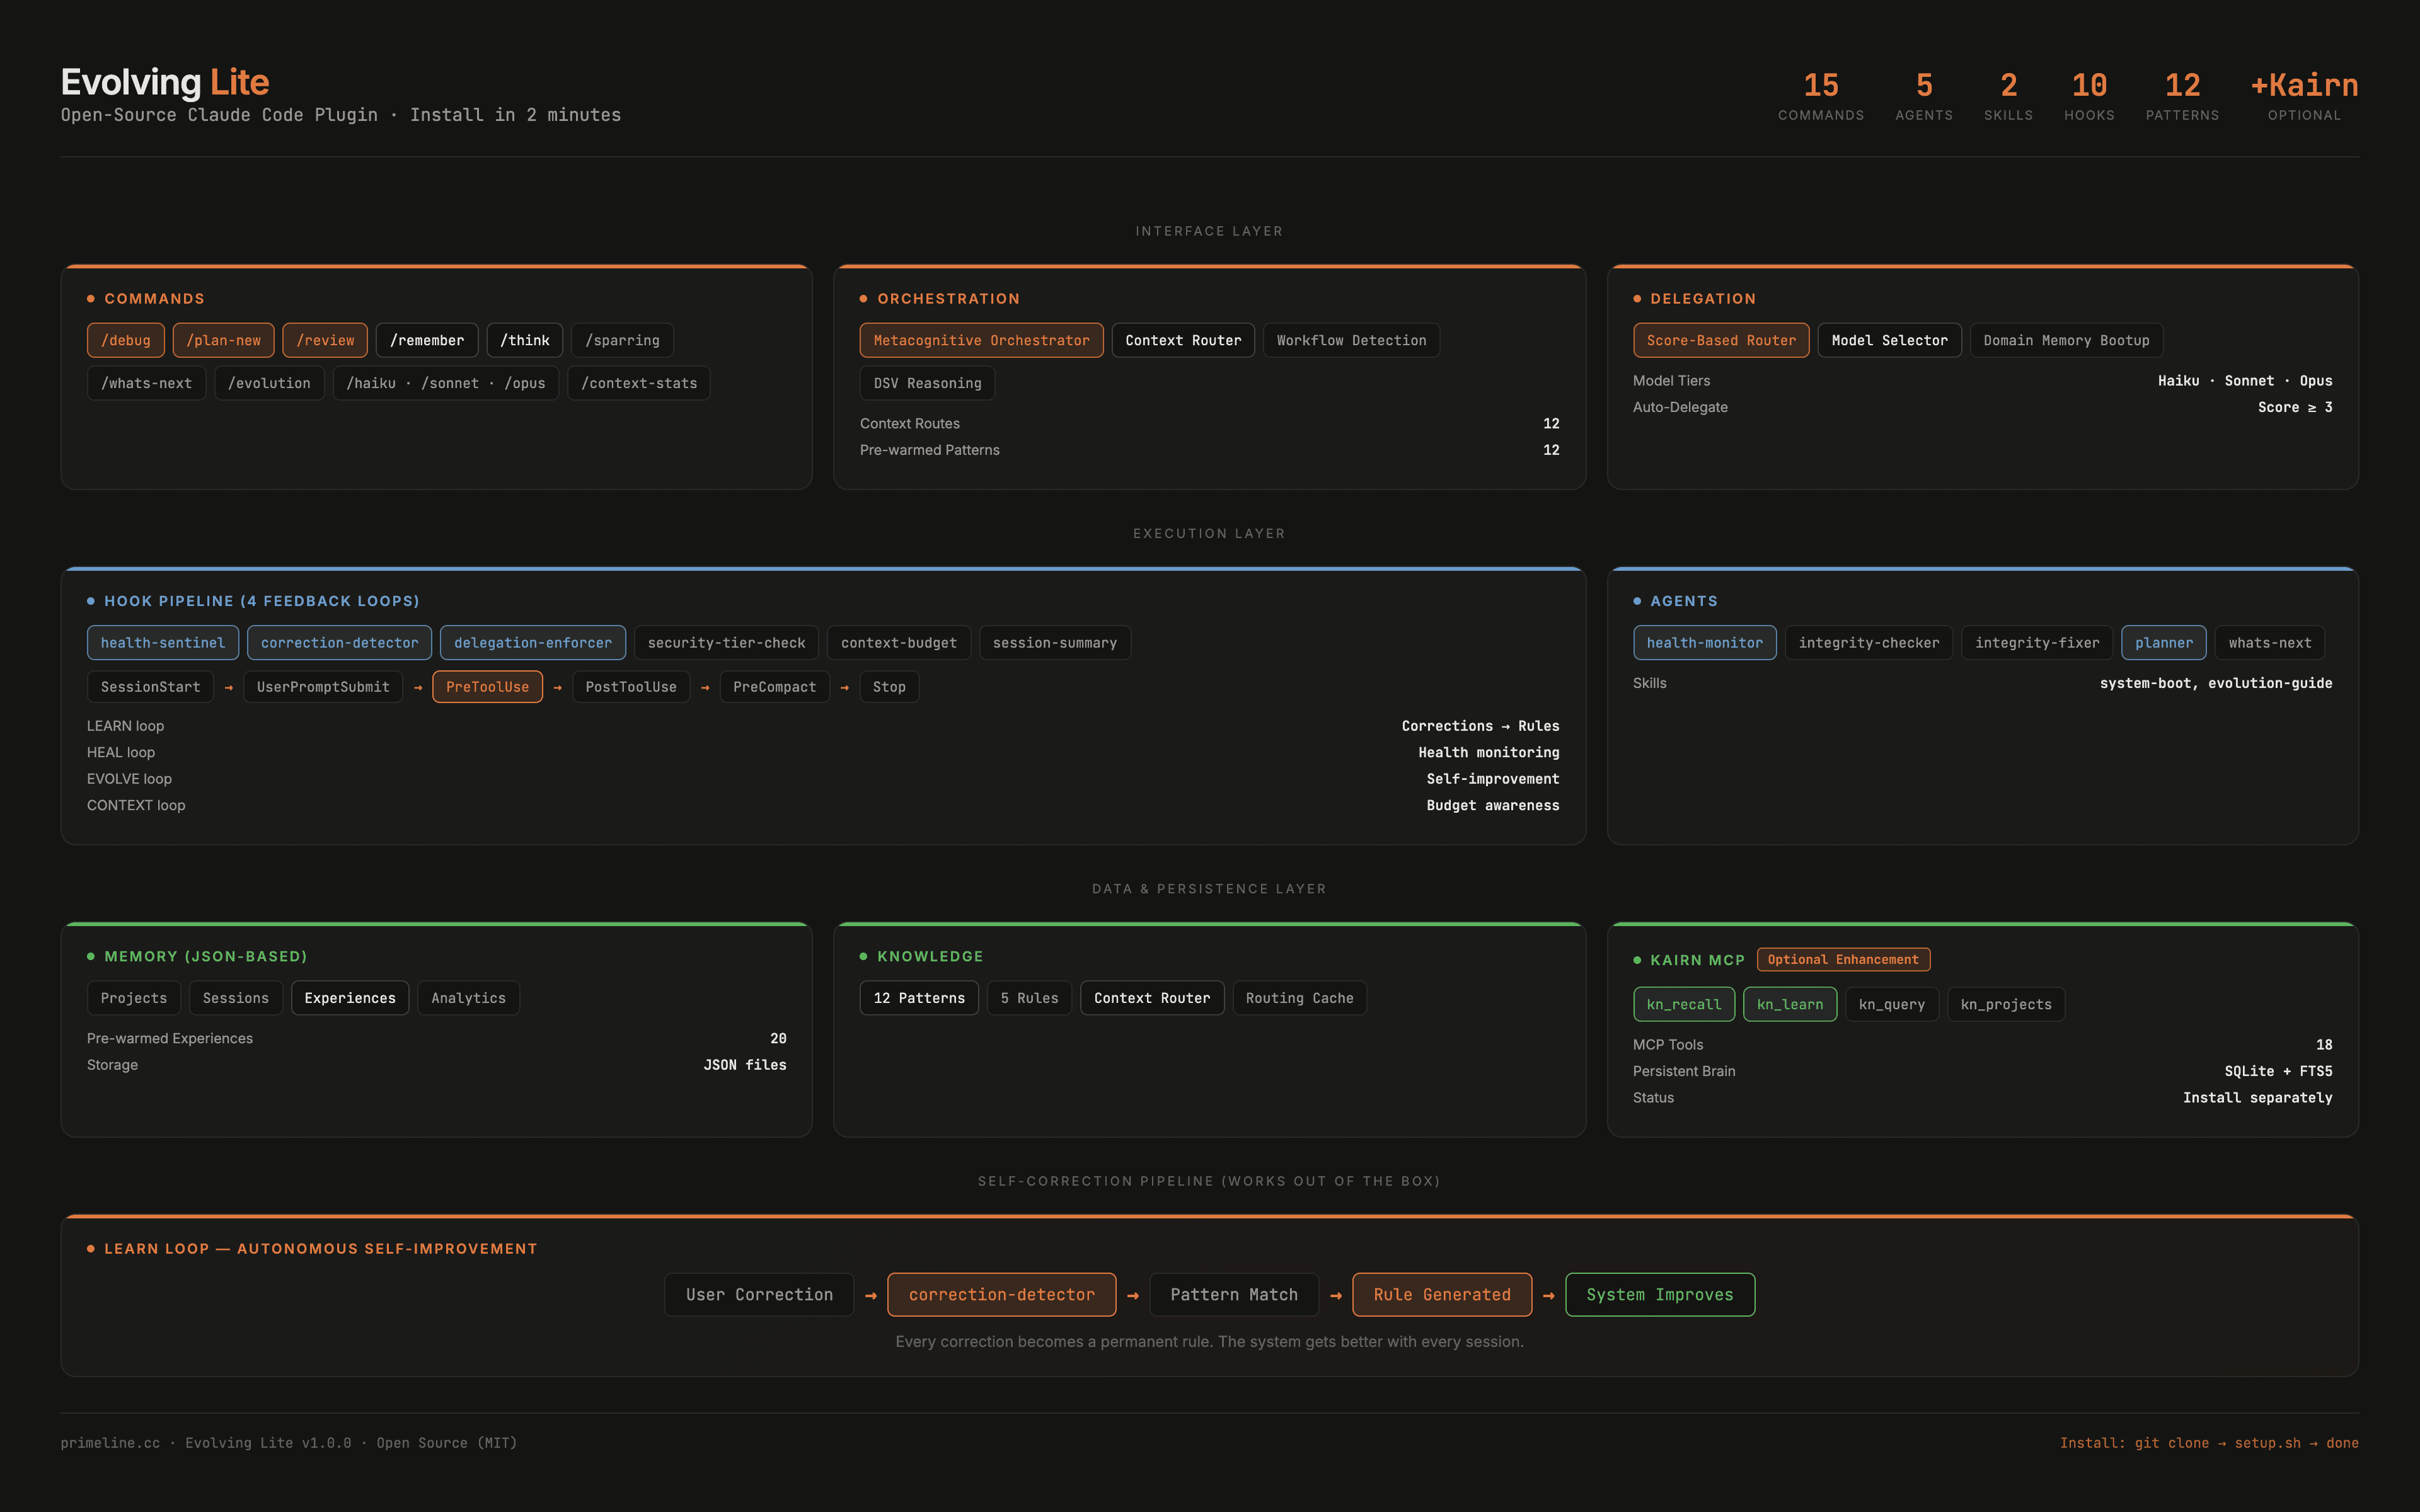Switch to the Experiences tab in Memory
2420x1512 pixels.
[x=349, y=997]
